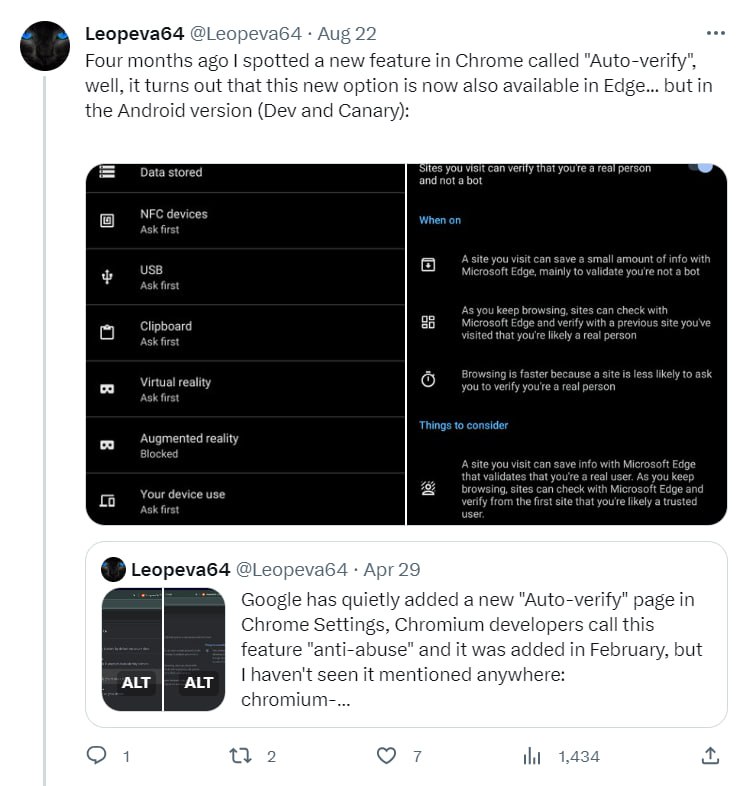Click the USB icon in settings screenshot
Viewport: 745px width, 786px height.
coord(108,277)
